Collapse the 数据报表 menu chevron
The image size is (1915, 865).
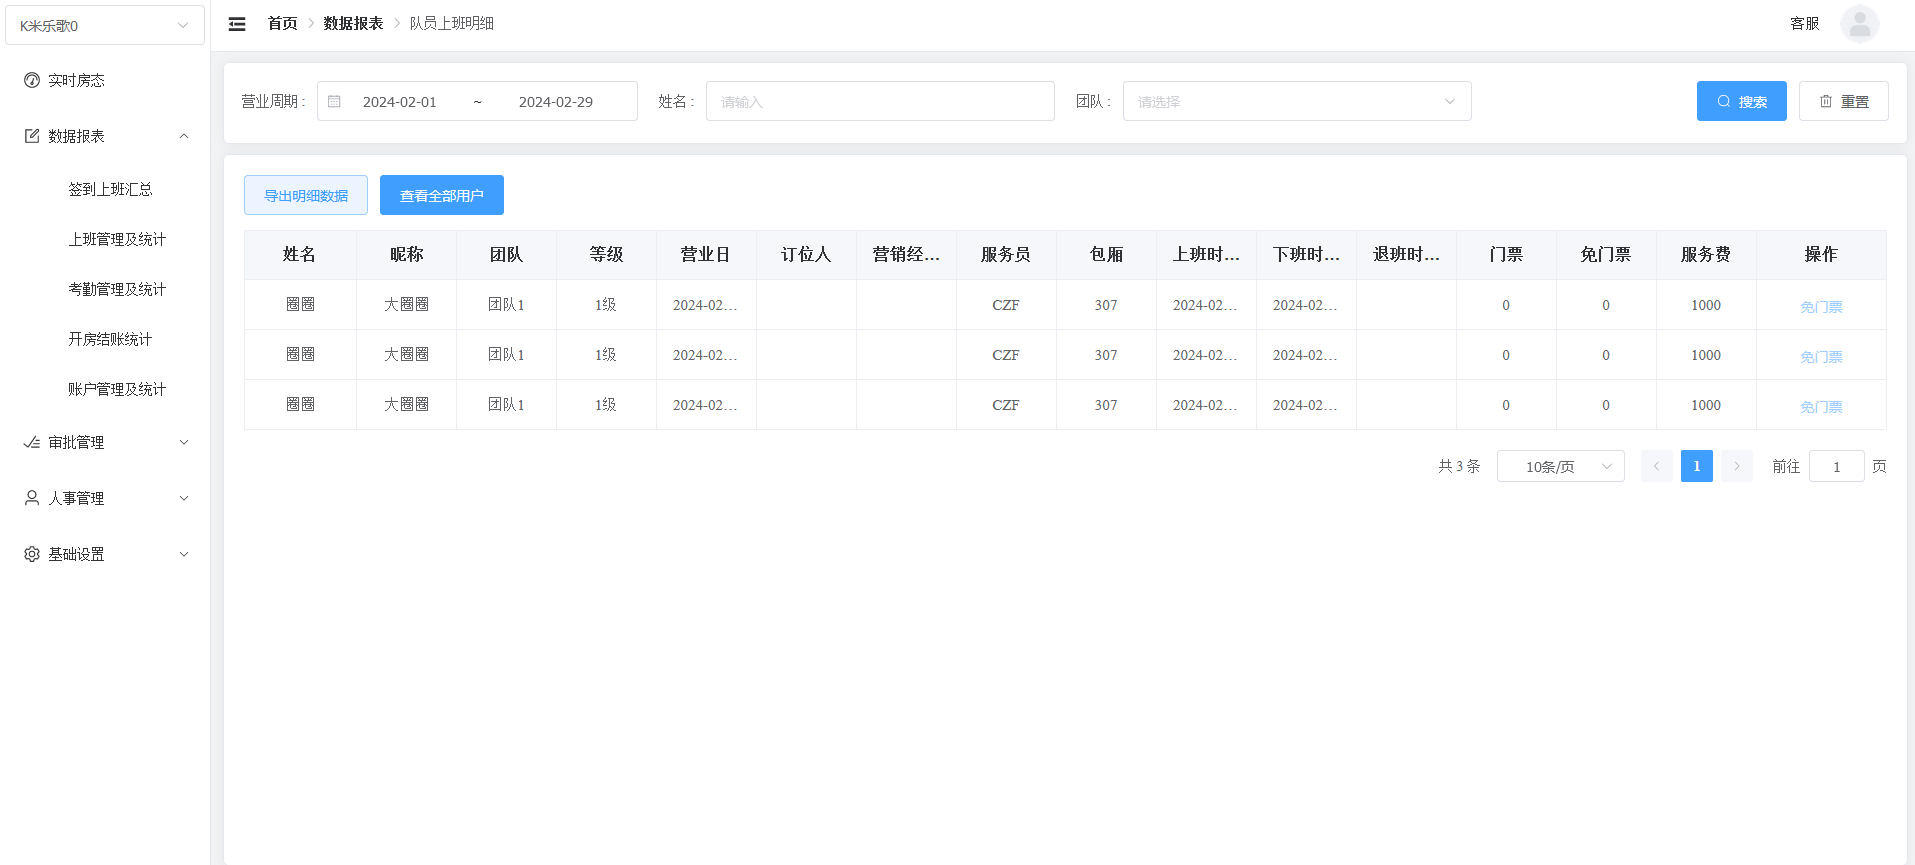(x=184, y=136)
